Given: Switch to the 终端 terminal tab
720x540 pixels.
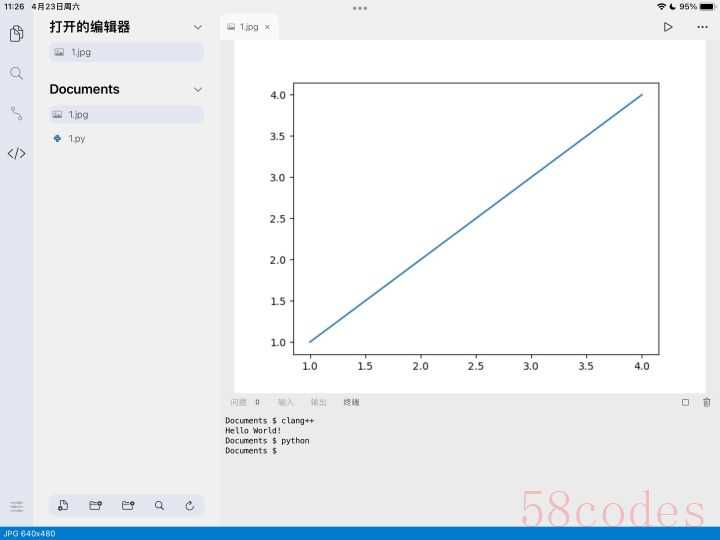Looking at the screenshot, I should tap(351, 402).
